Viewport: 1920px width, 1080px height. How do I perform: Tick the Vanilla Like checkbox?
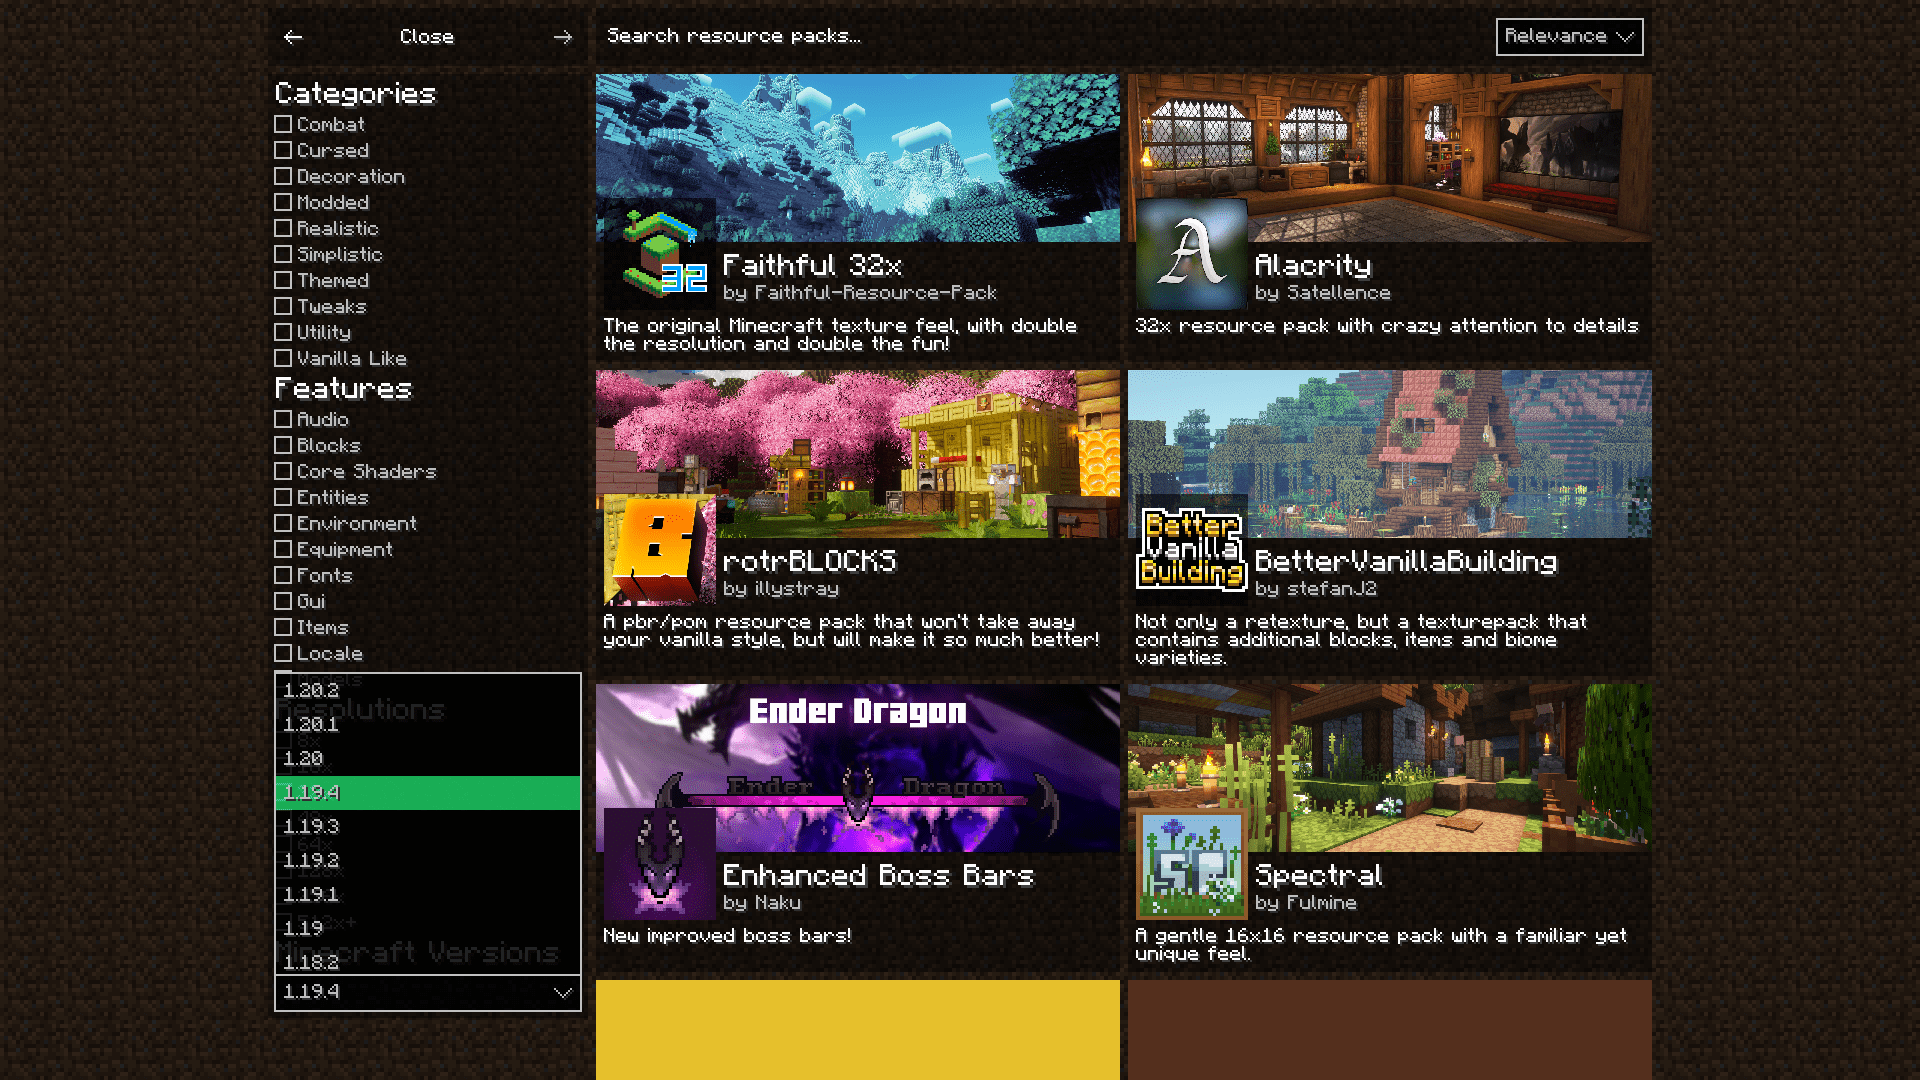[283, 358]
